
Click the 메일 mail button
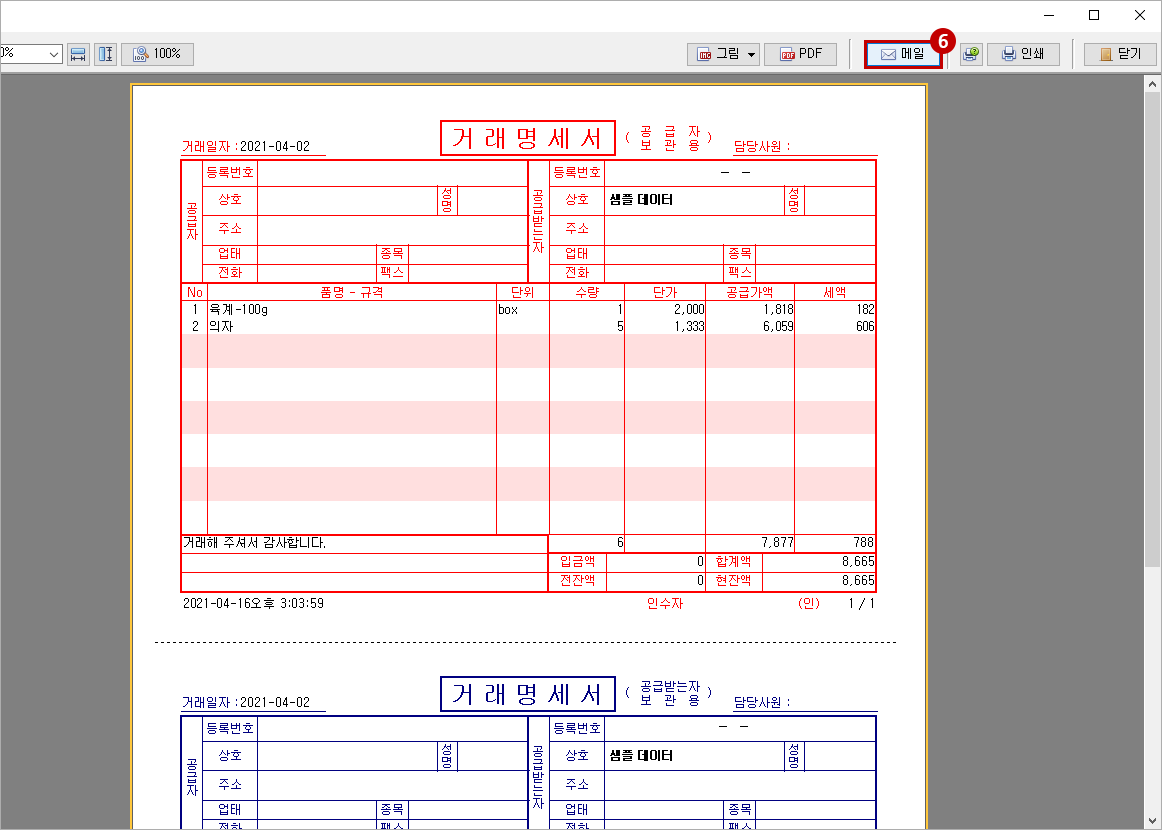click(903, 54)
